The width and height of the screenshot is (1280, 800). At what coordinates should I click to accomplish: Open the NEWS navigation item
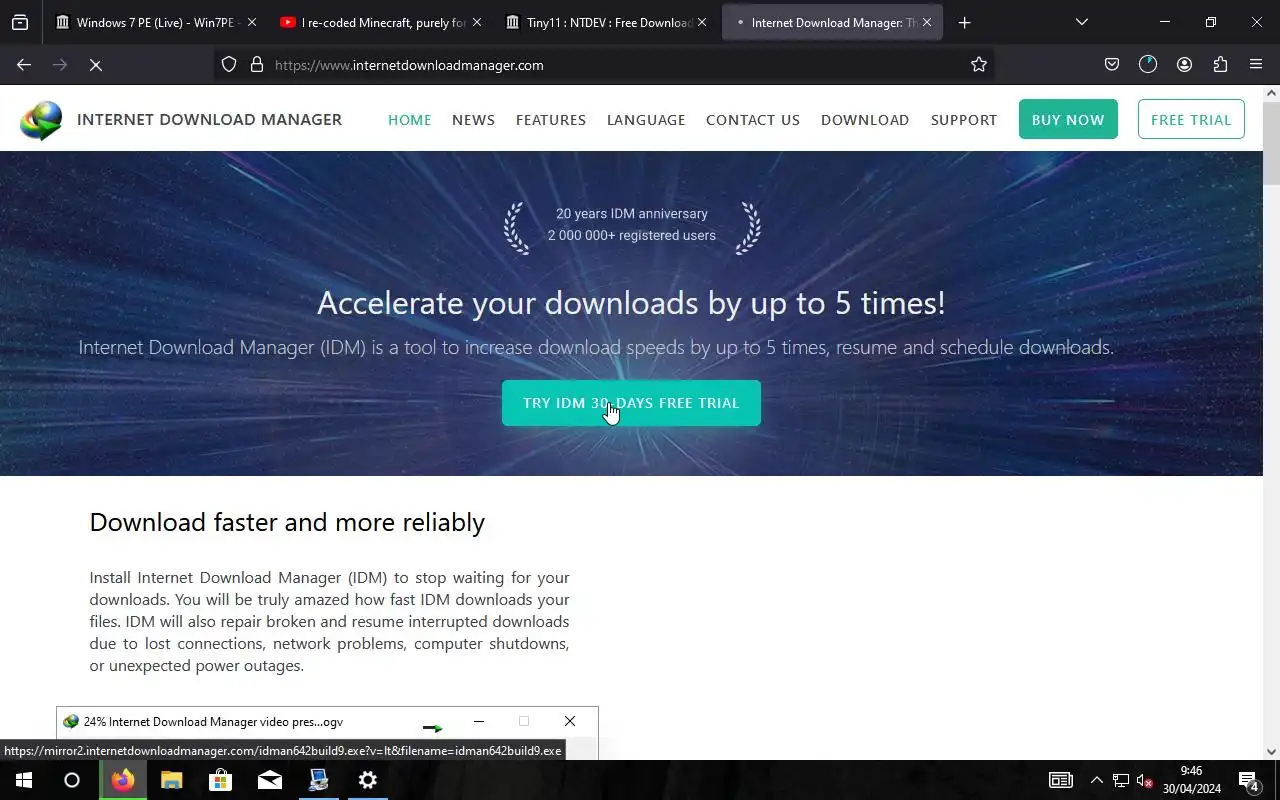point(473,120)
